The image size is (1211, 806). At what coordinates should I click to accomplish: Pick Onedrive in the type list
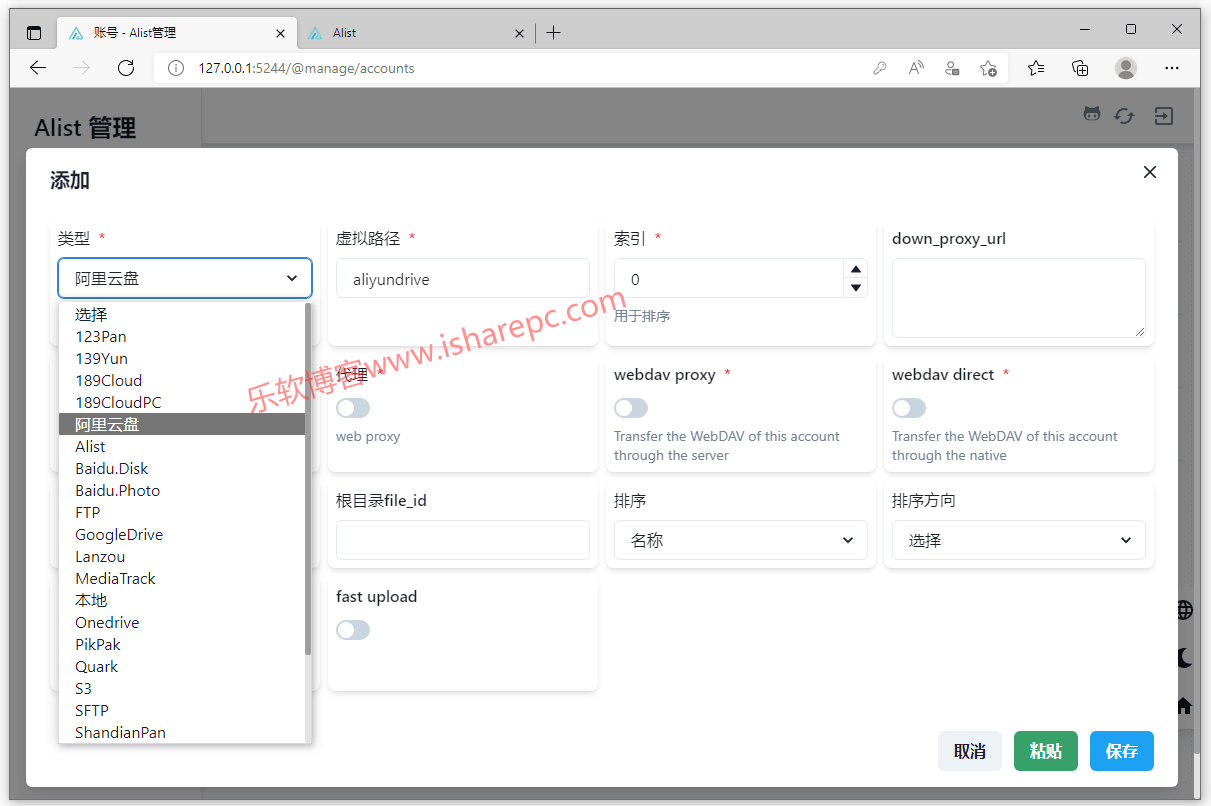[x=182, y=622]
